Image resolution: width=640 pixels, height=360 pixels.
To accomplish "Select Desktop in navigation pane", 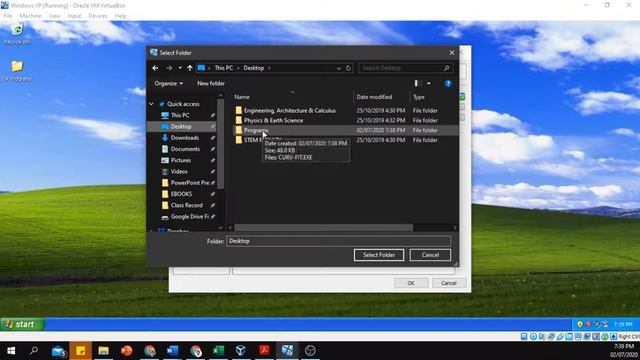I will click(x=182, y=127).
